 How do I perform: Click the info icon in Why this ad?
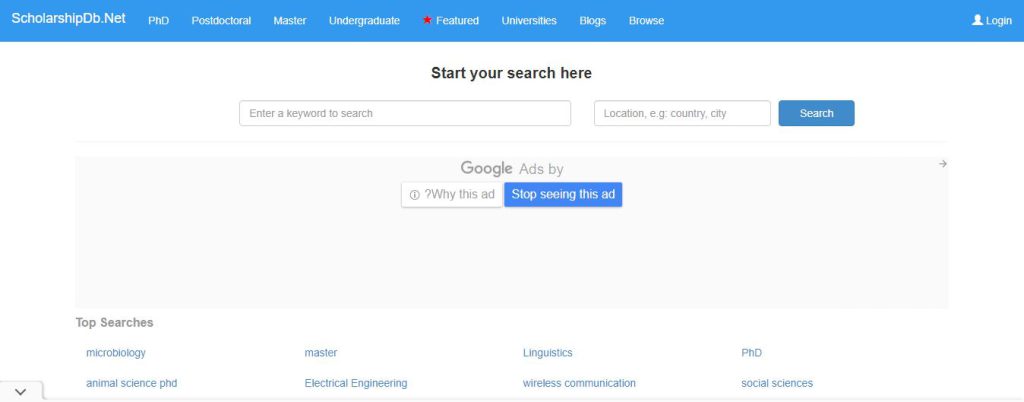(414, 195)
